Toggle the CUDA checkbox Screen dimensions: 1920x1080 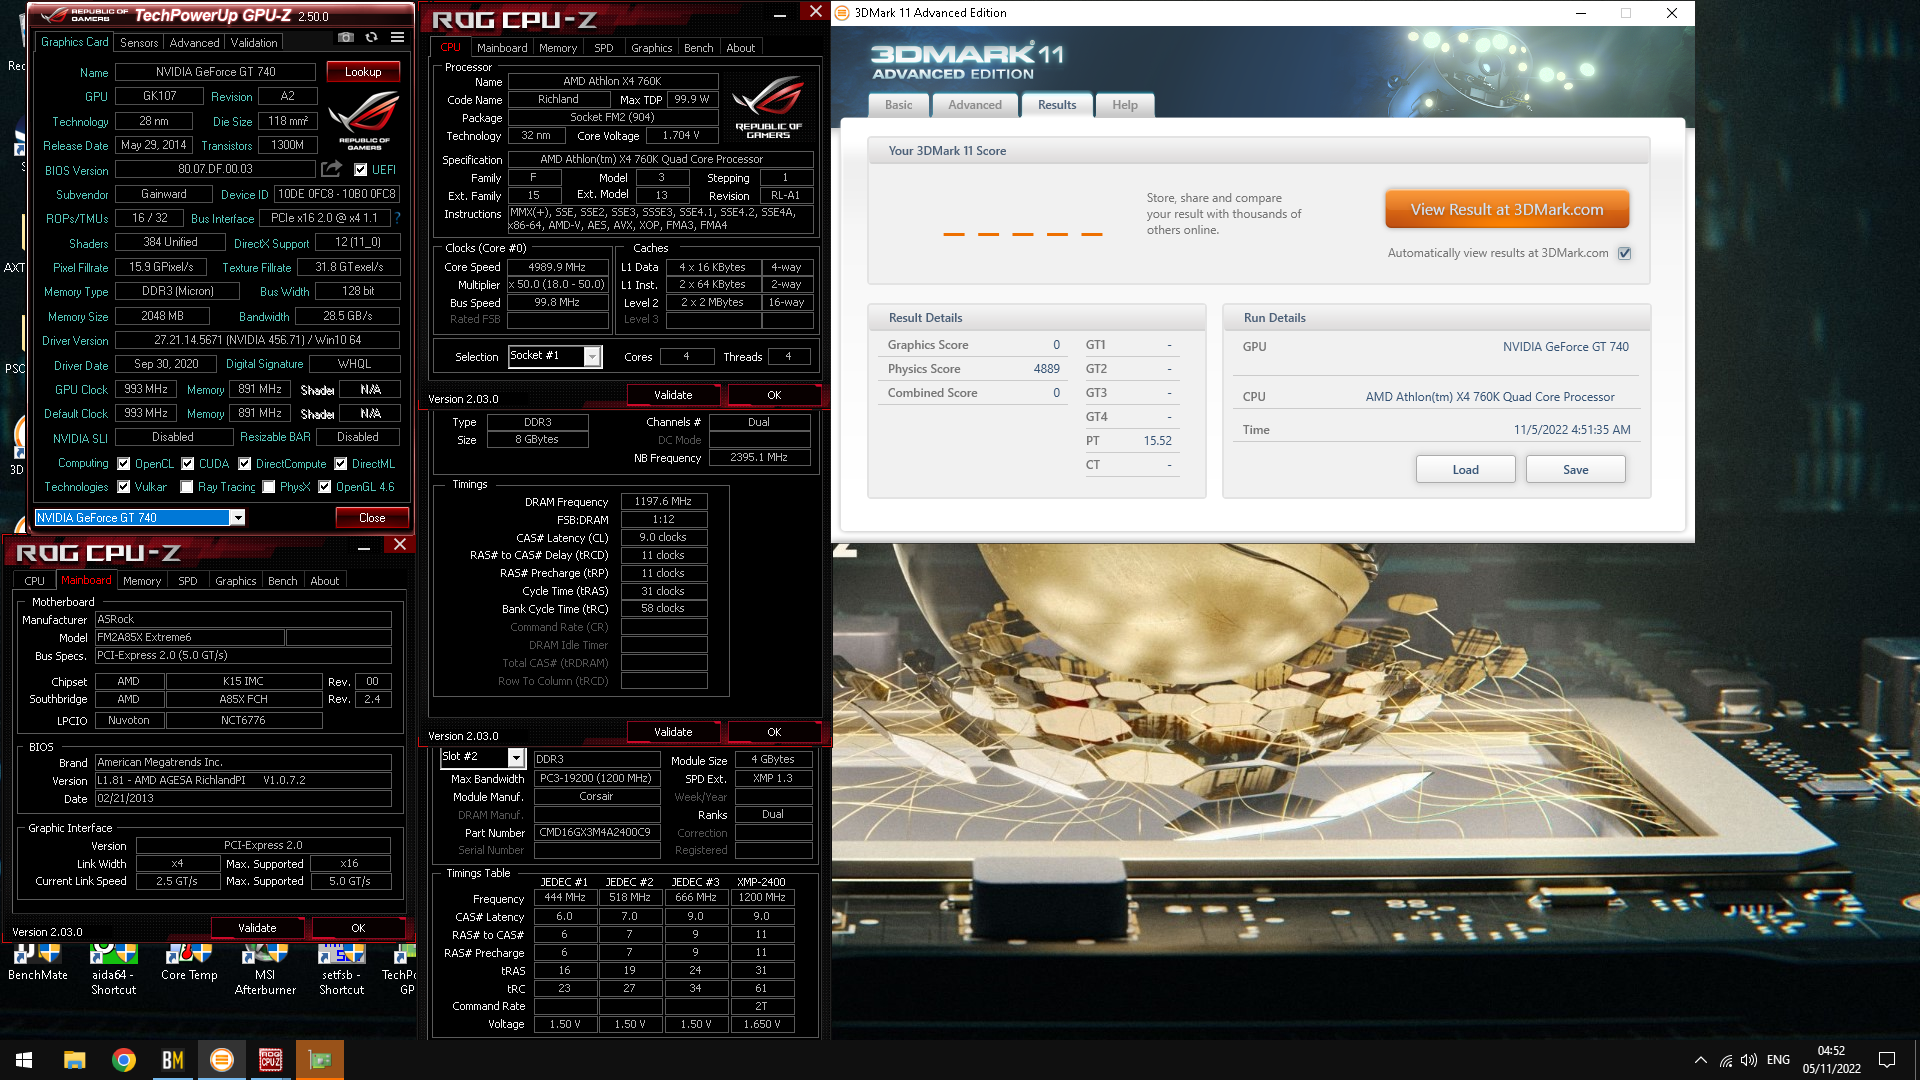[187, 464]
